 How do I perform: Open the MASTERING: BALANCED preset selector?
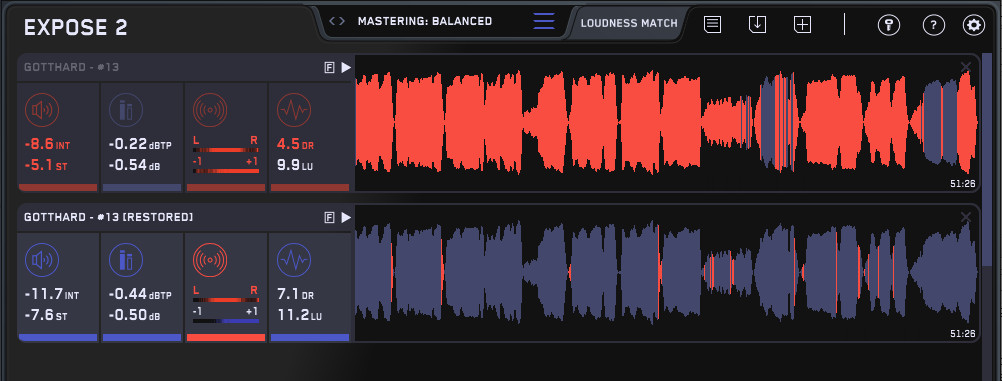pos(425,21)
